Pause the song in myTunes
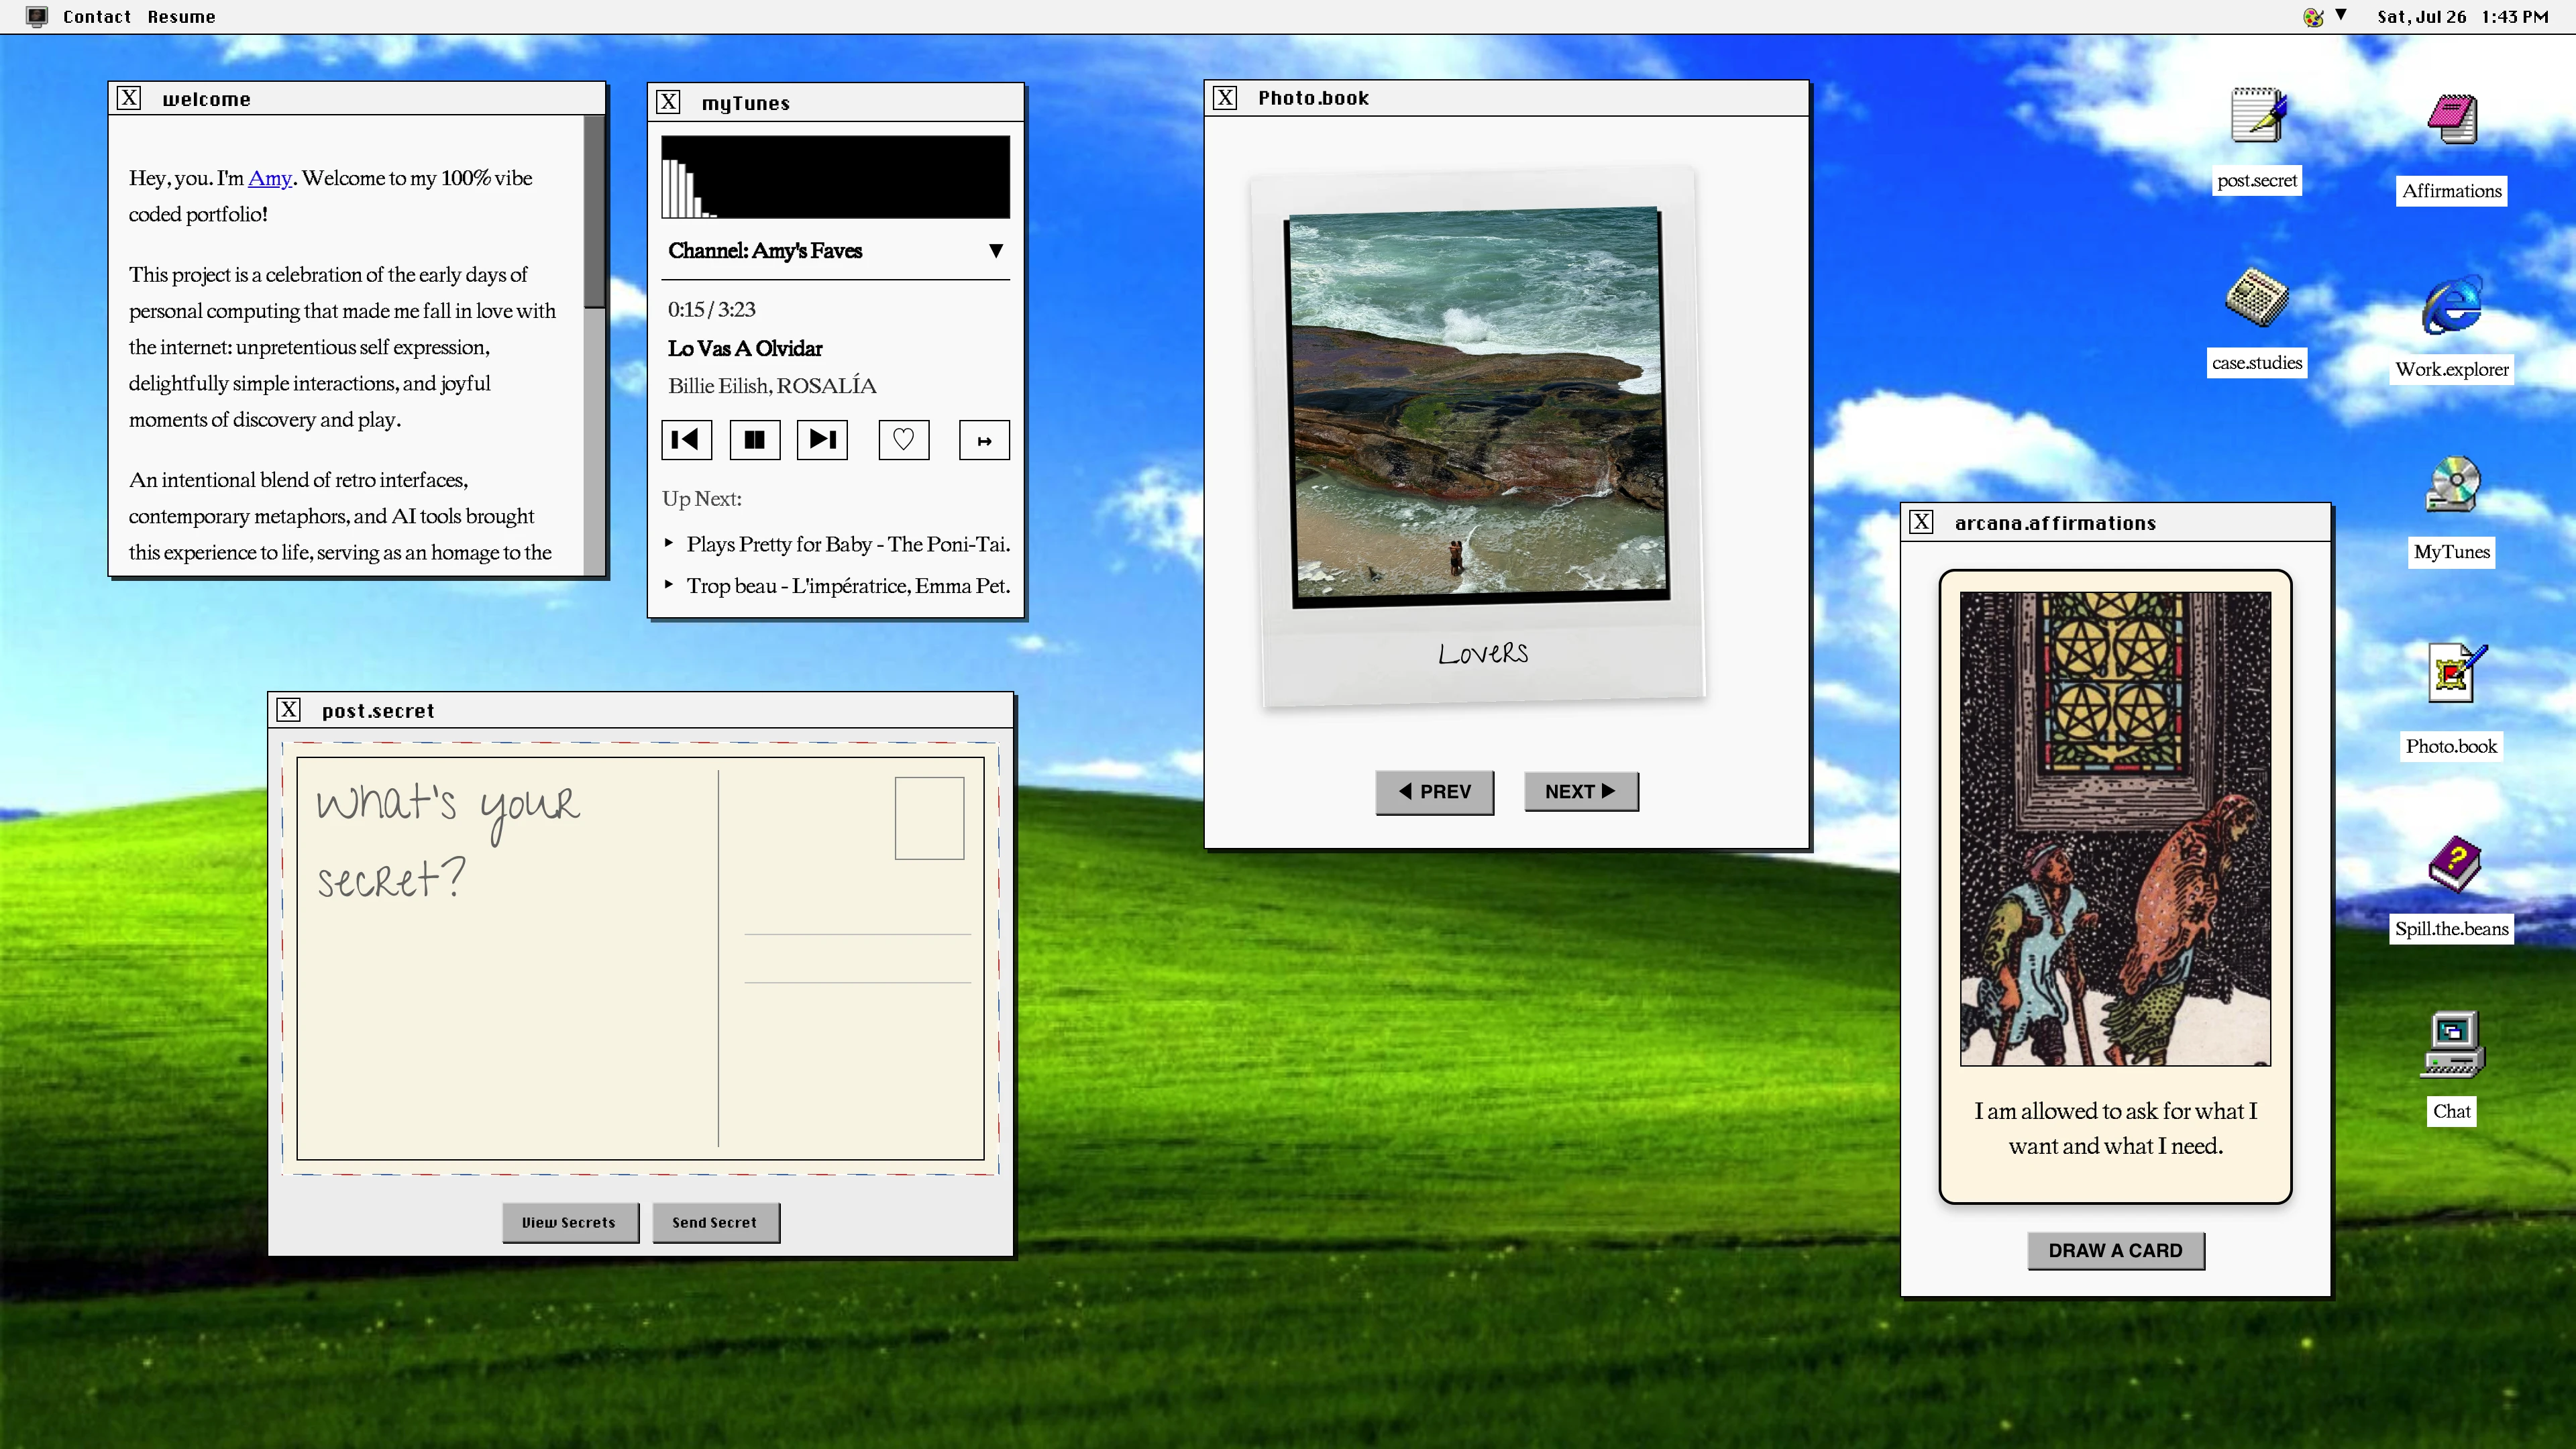2576x1449 pixels. 755,440
